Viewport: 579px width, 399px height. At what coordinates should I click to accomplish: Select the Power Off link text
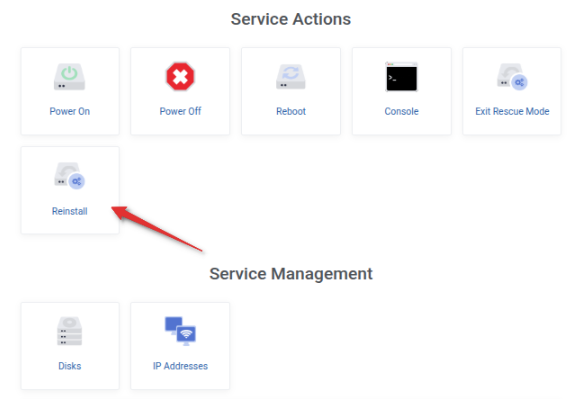(180, 111)
